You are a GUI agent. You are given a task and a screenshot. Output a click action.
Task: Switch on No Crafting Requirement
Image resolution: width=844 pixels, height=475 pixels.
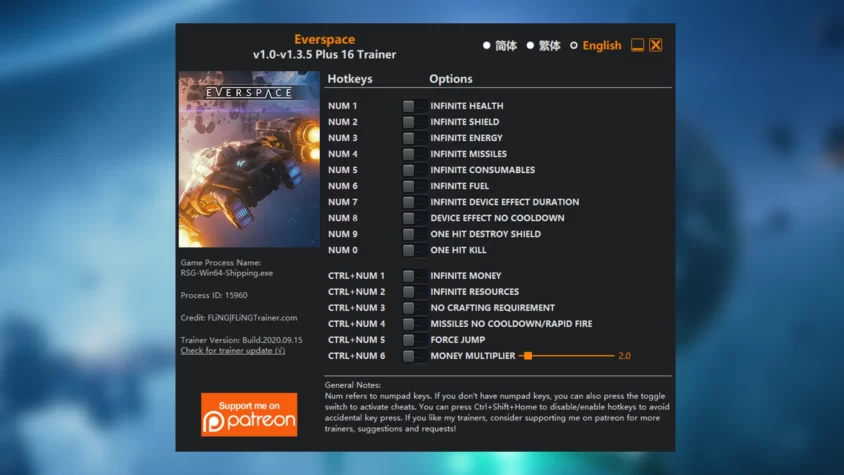[414, 308]
